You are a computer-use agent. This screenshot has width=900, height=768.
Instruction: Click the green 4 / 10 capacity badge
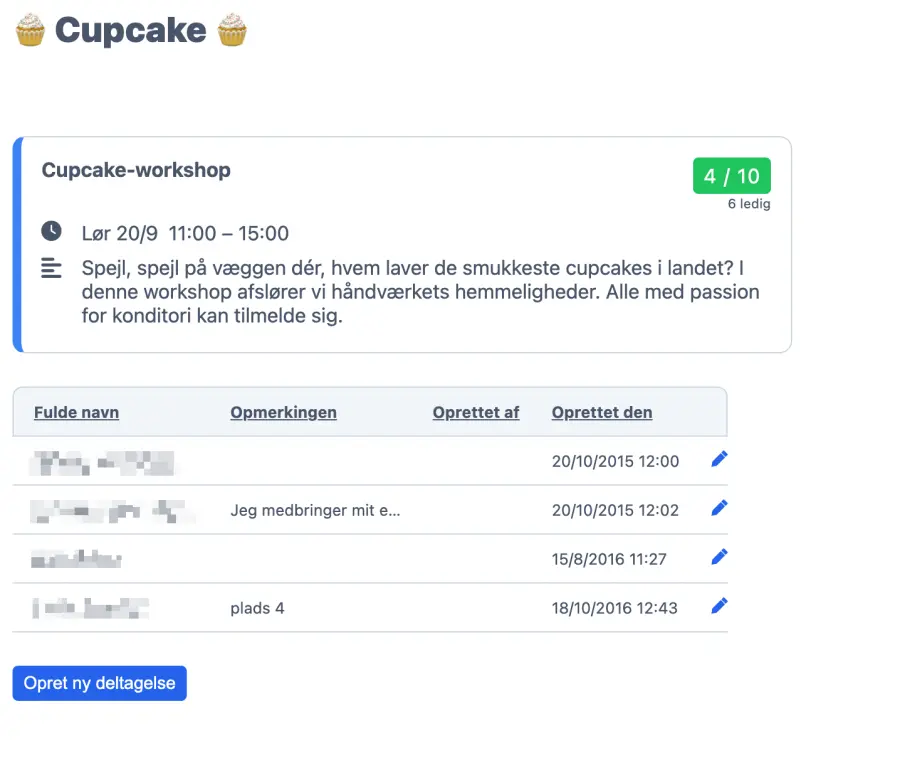tap(731, 176)
